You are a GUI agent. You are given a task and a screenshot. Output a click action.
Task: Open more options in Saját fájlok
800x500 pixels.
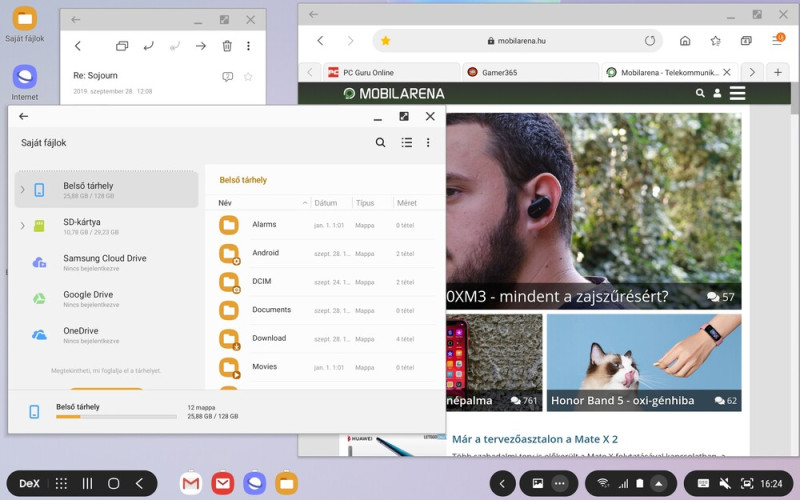pyautogui.click(x=428, y=142)
